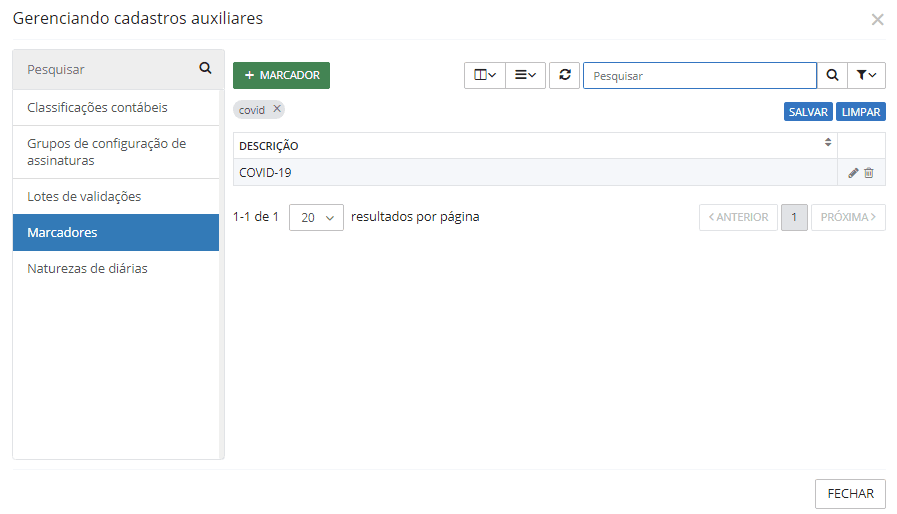Open Lotes de validações in the sidebar
The height and width of the screenshot is (514, 897).
click(84, 196)
